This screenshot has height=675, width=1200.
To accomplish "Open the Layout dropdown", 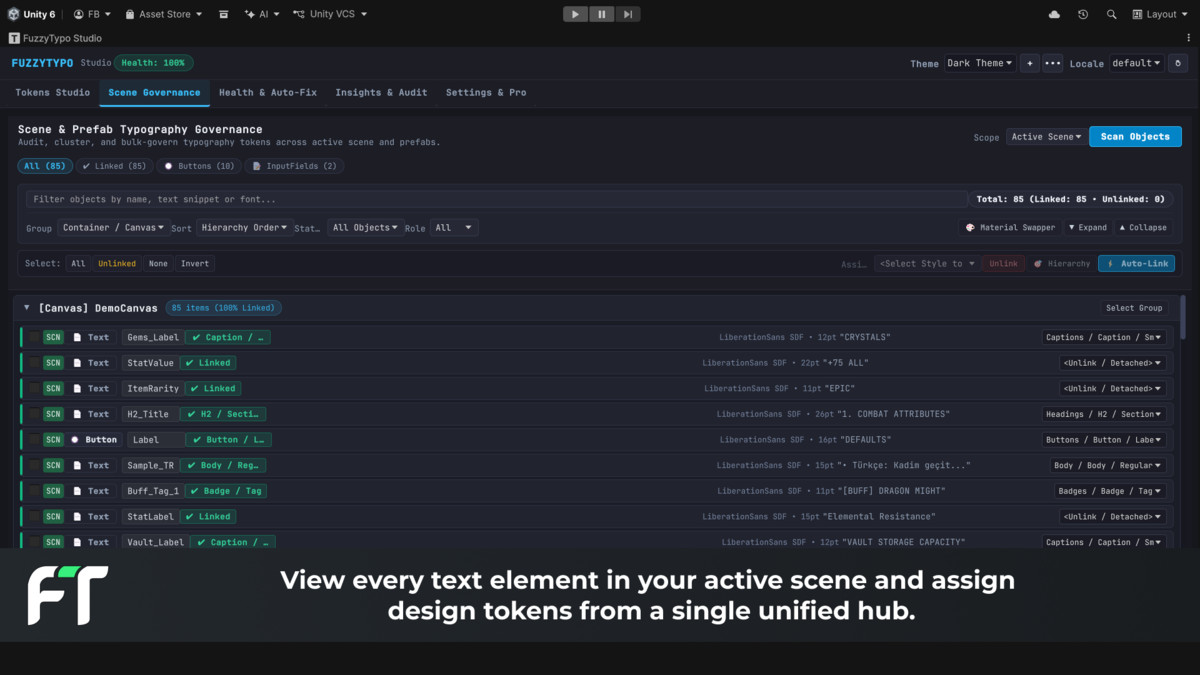I will click(1160, 14).
